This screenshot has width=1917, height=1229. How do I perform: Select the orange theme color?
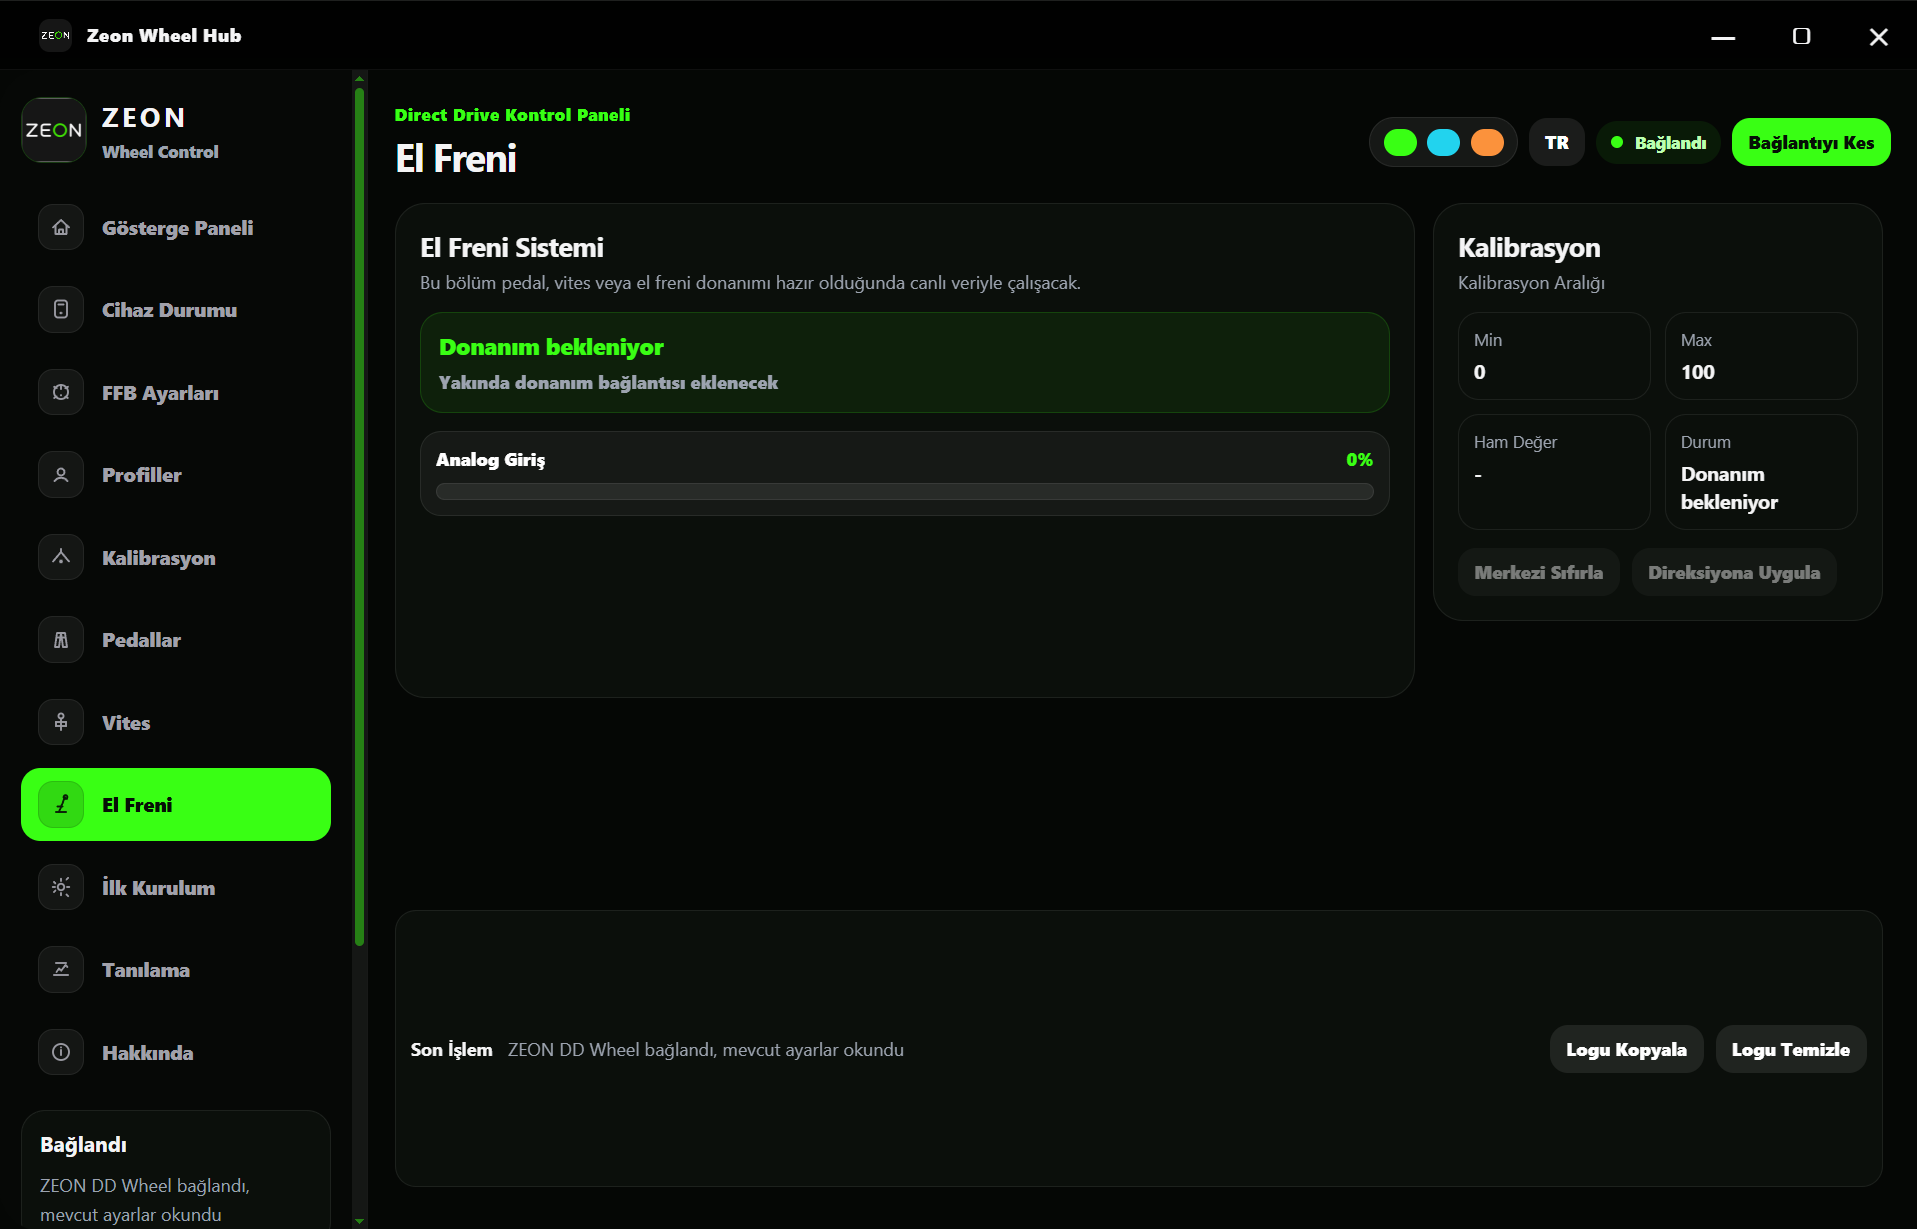(1487, 143)
